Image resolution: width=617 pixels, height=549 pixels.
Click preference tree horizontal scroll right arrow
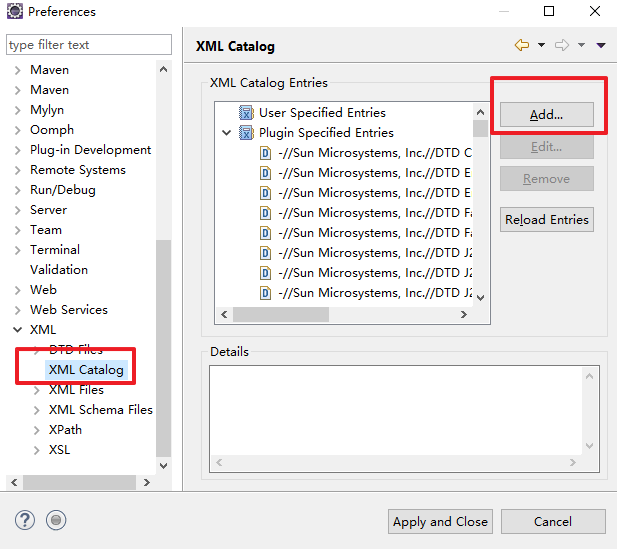click(147, 482)
